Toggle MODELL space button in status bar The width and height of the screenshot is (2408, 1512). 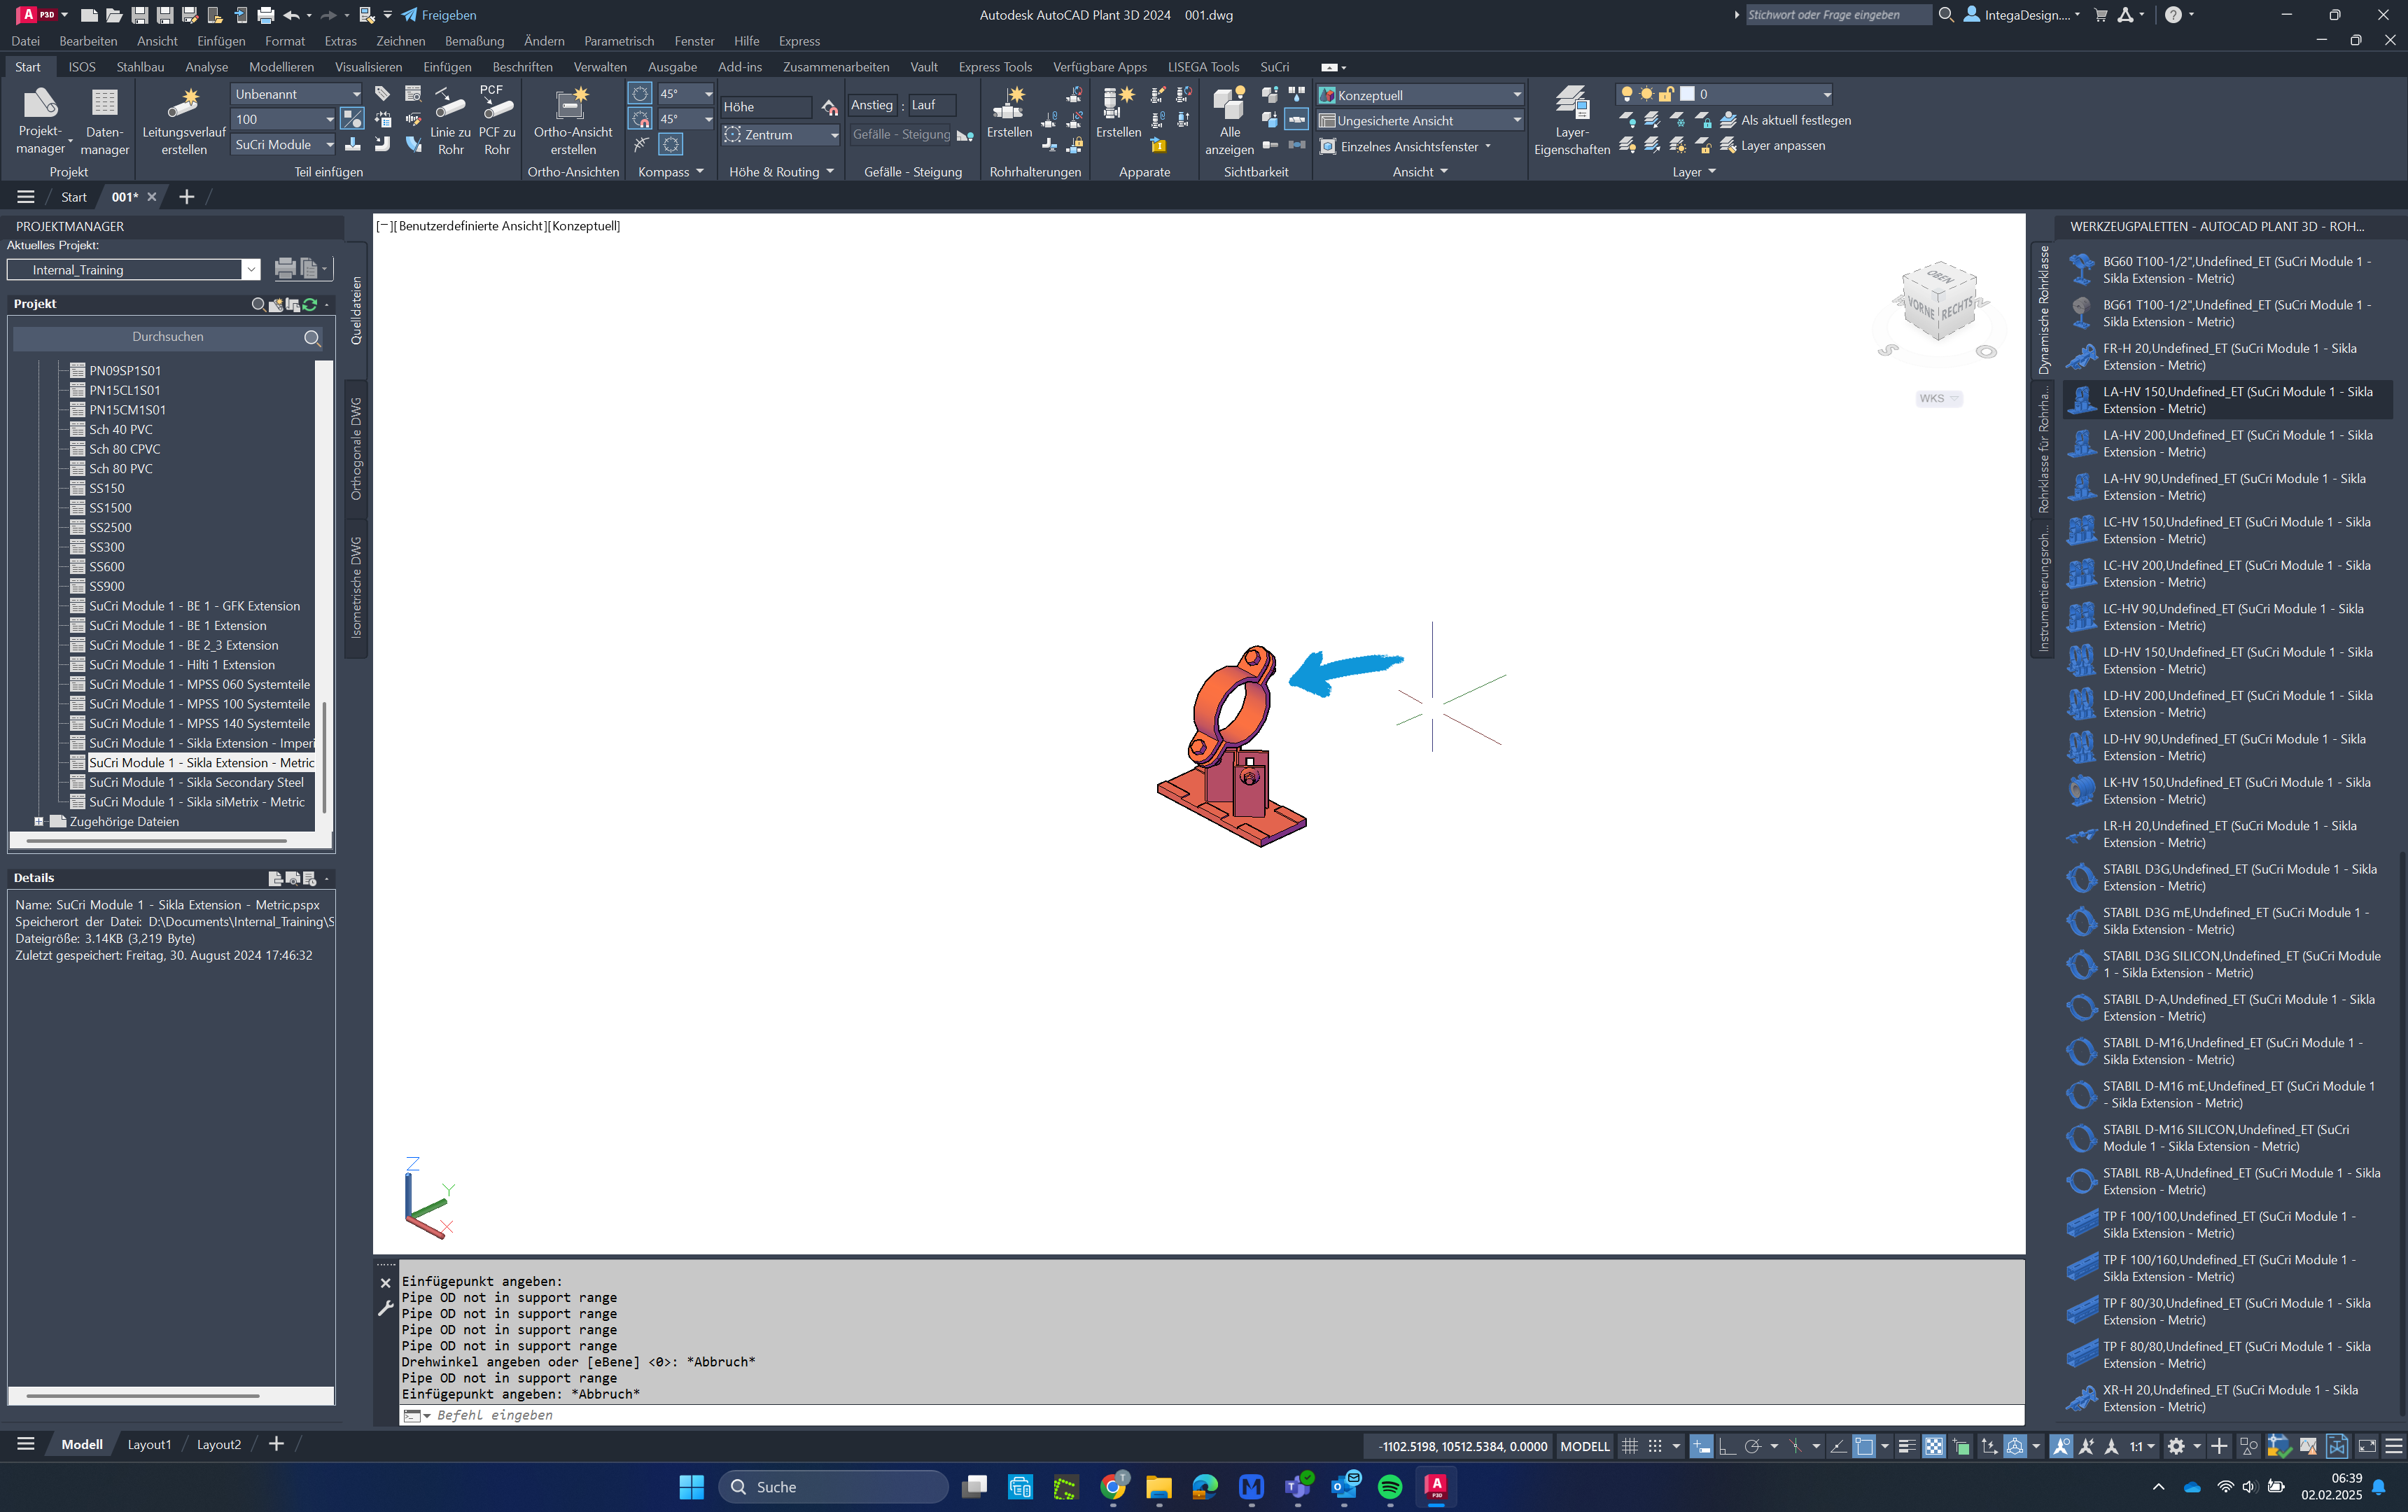tap(1585, 1446)
